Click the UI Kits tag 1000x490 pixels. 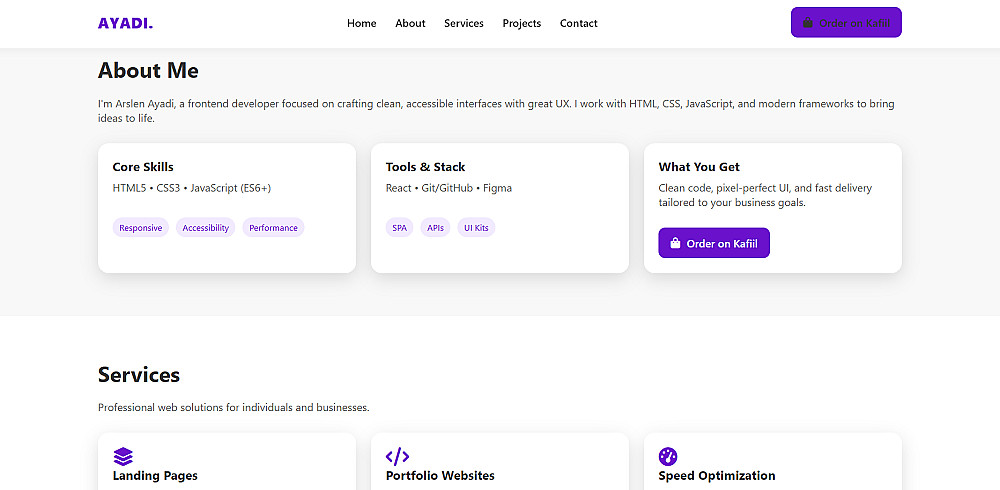tap(476, 228)
